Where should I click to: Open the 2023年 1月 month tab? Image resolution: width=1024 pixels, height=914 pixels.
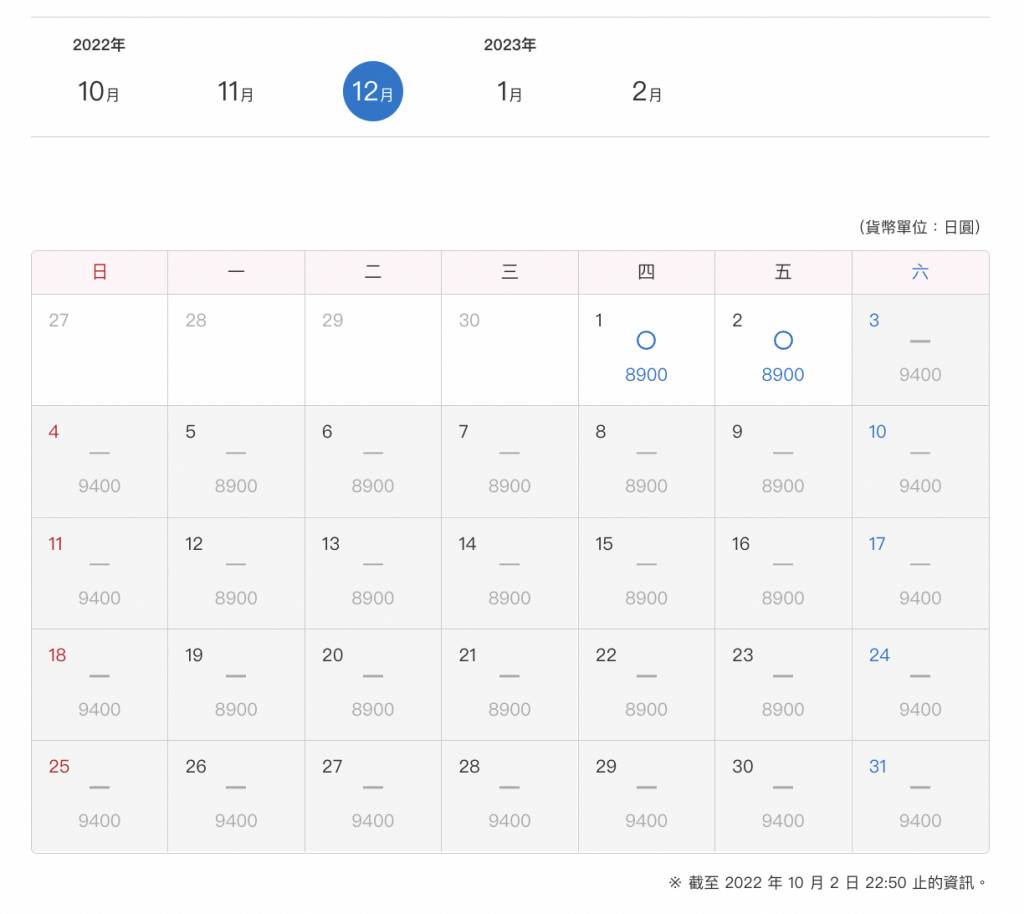(510, 92)
